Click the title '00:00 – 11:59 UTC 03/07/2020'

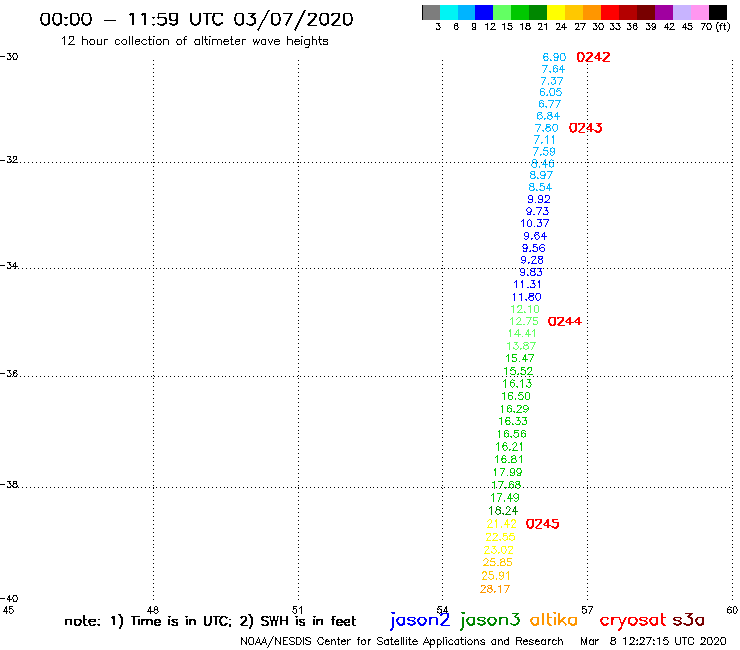coord(196,20)
